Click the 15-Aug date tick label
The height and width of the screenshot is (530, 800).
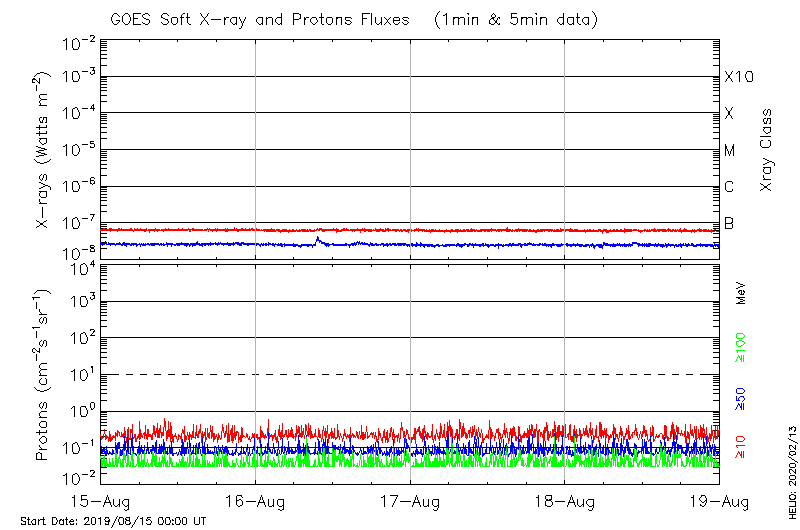[101, 501]
